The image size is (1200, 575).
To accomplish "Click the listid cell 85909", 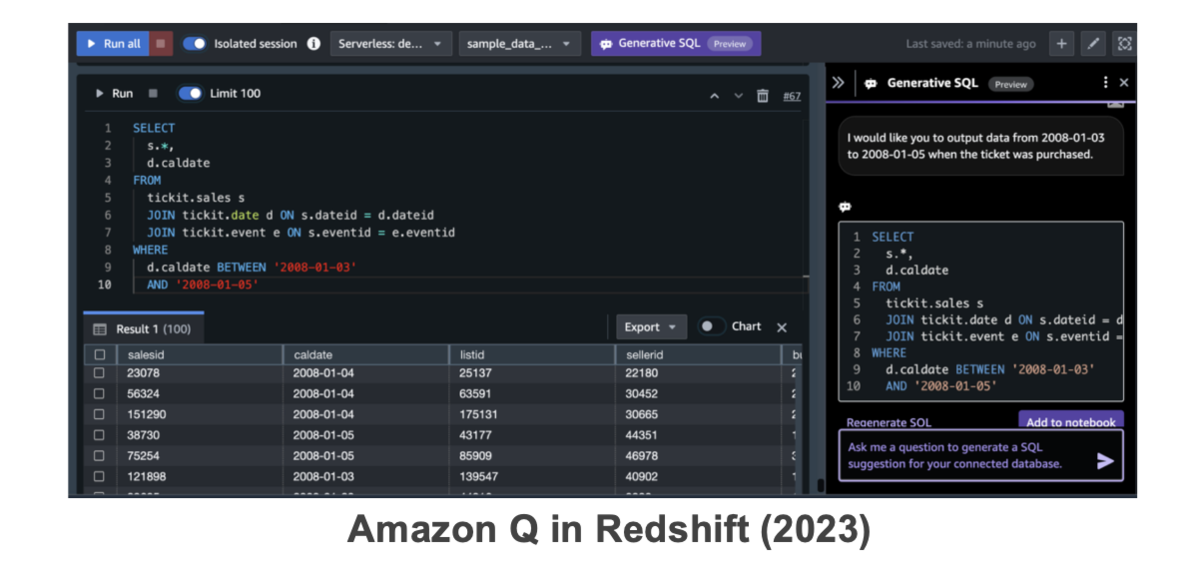I will coord(477,456).
